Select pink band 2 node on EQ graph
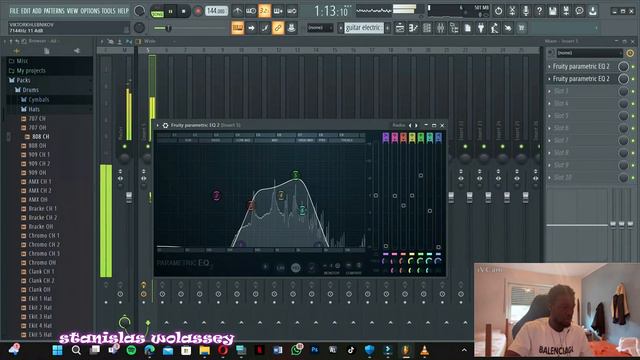 217,195
